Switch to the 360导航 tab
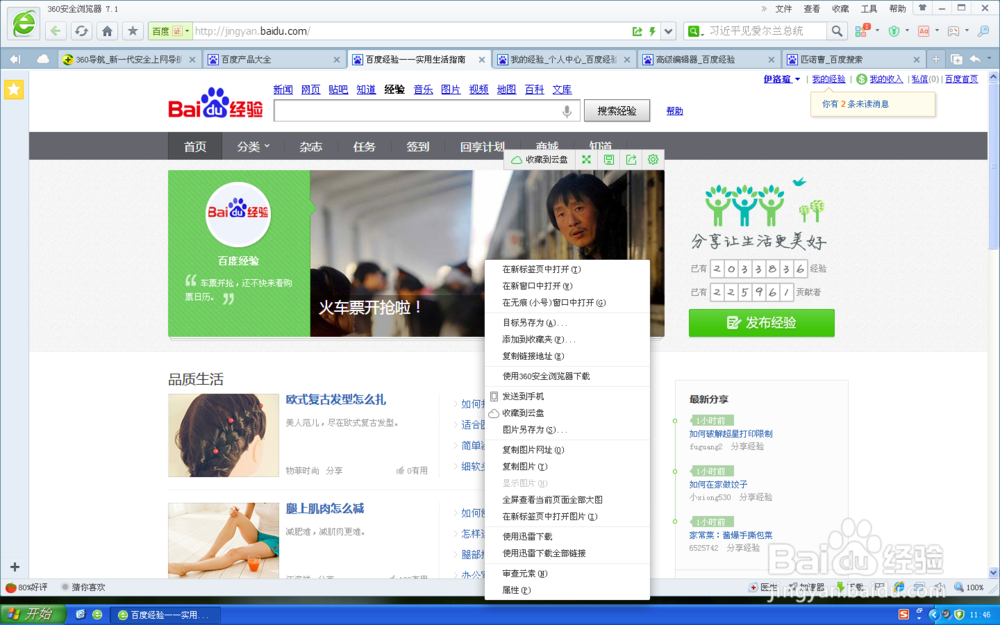 click(x=128, y=59)
